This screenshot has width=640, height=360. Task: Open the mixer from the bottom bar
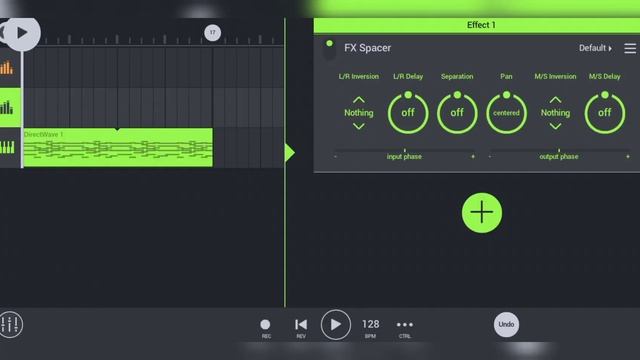pyautogui.click(x=11, y=325)
